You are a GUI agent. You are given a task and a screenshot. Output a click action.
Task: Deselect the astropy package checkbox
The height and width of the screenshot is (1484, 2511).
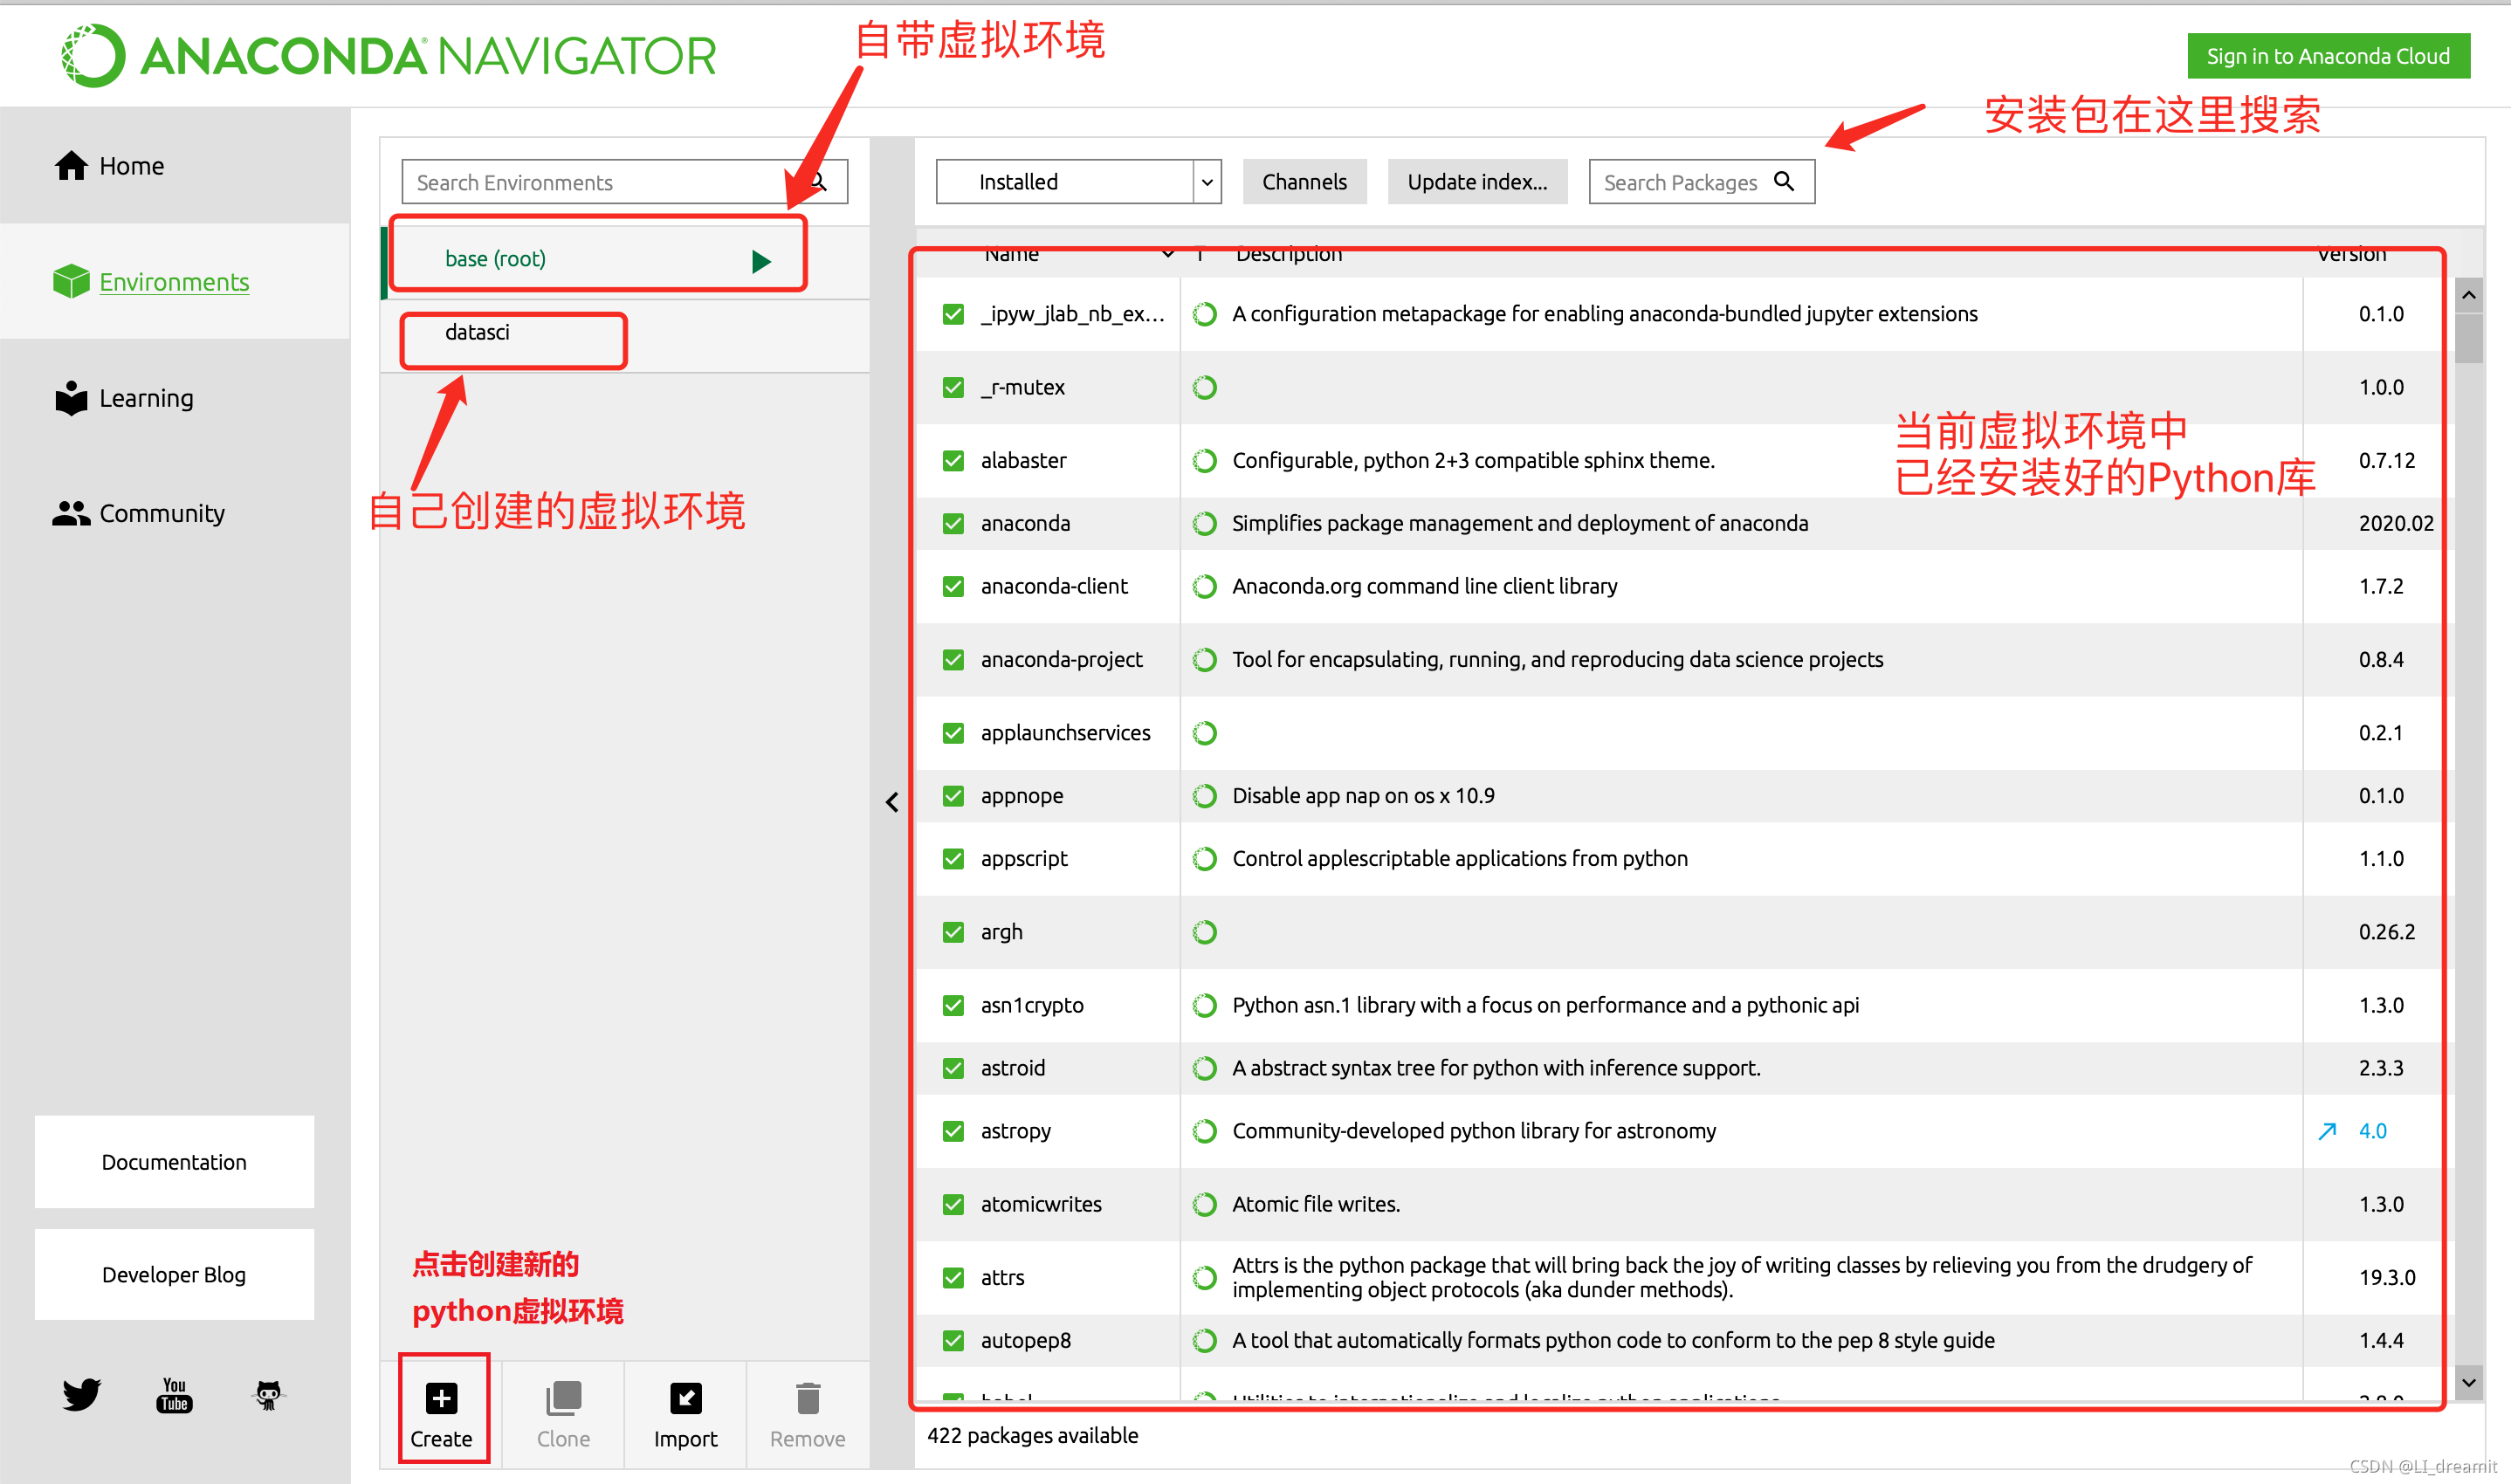[x=953, y=1131]
